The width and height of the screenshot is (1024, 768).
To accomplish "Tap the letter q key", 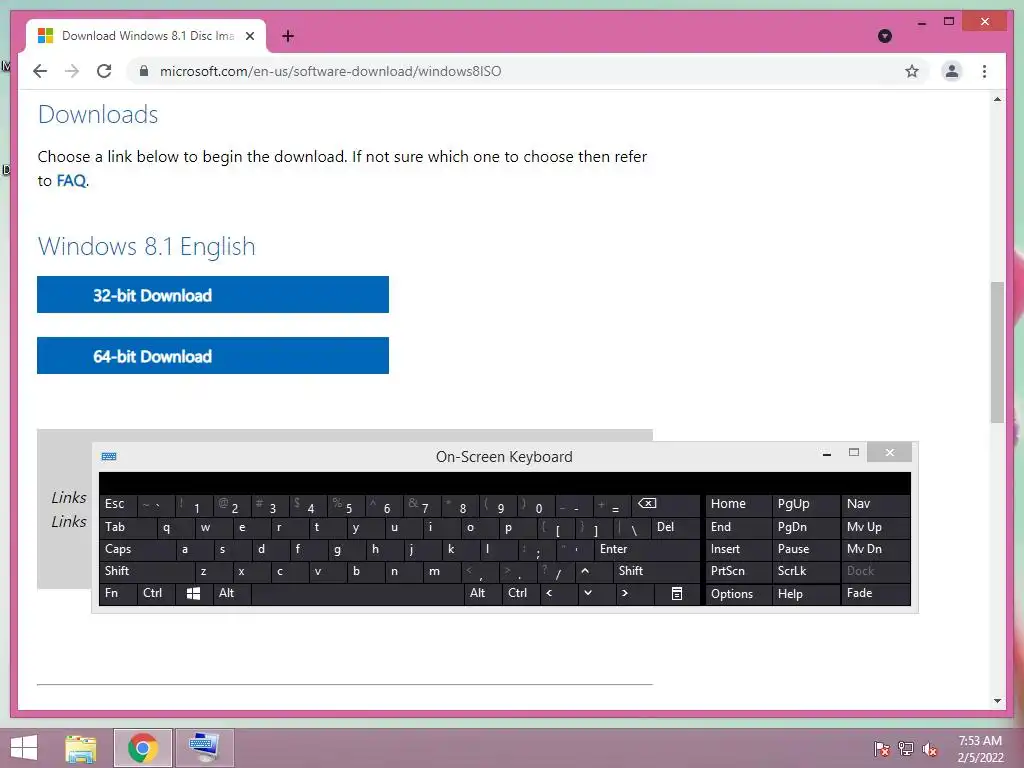I will 176,528.
